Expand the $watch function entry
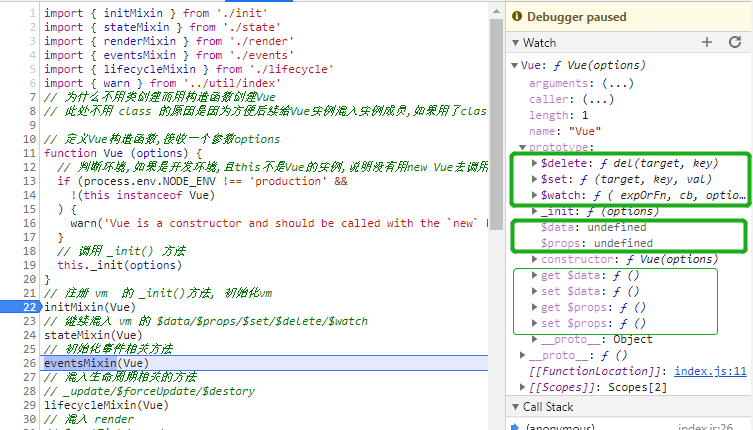The height and width of the screenshot is (430, 753). pos(534,195)
